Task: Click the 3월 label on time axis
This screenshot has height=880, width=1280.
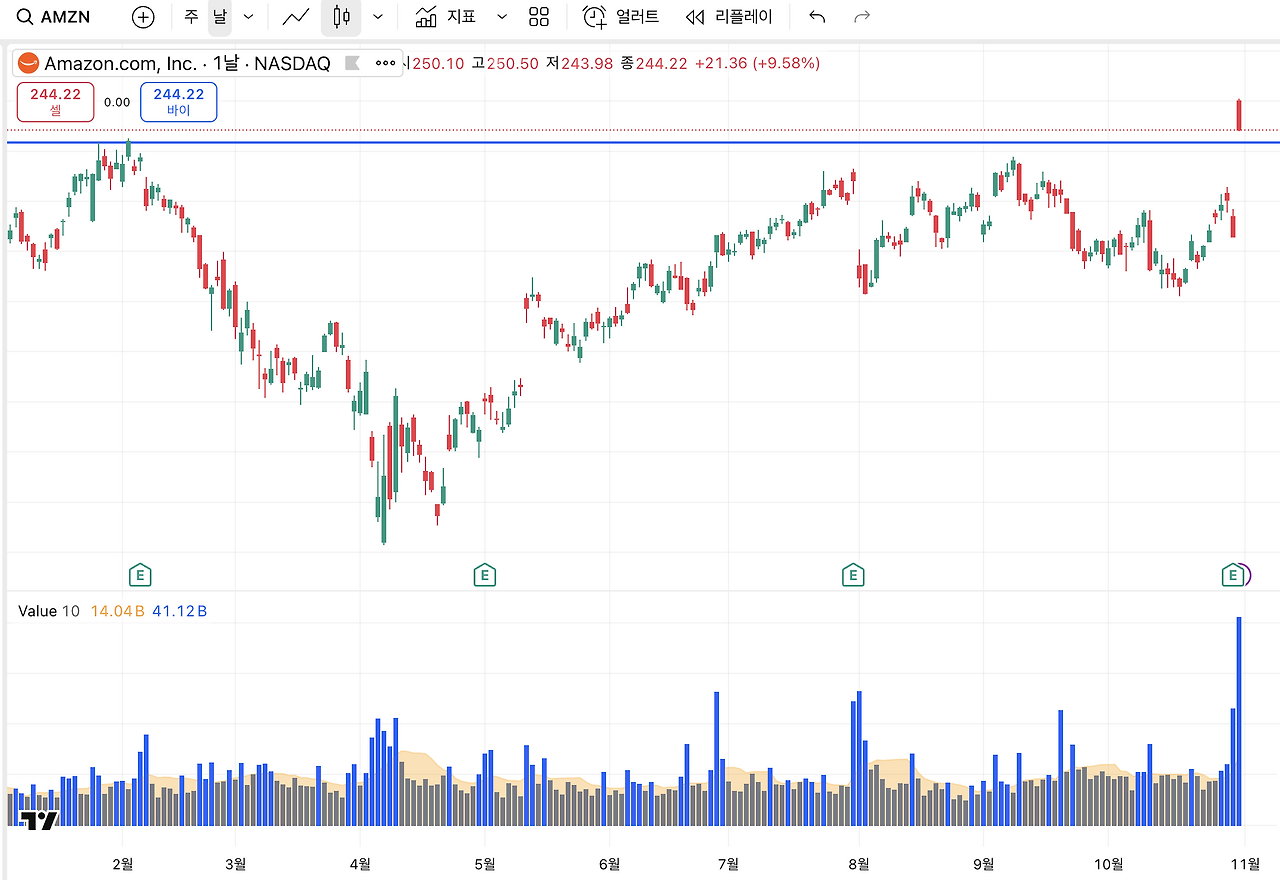Action: pos(236,864)
